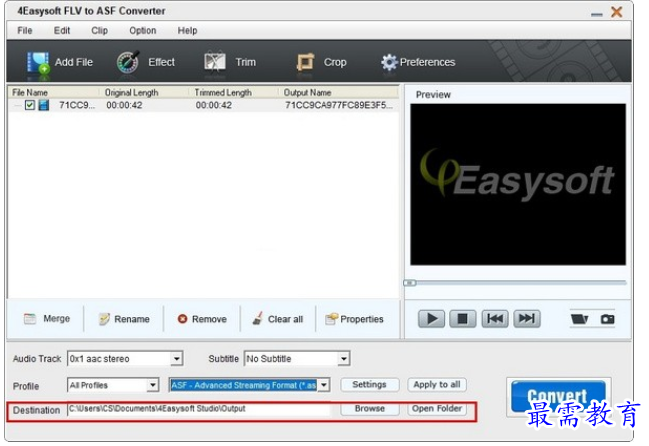This screenshot has height=446, width=649.
Task: Stop the preview playback
Action: click(x=463, y=319)
